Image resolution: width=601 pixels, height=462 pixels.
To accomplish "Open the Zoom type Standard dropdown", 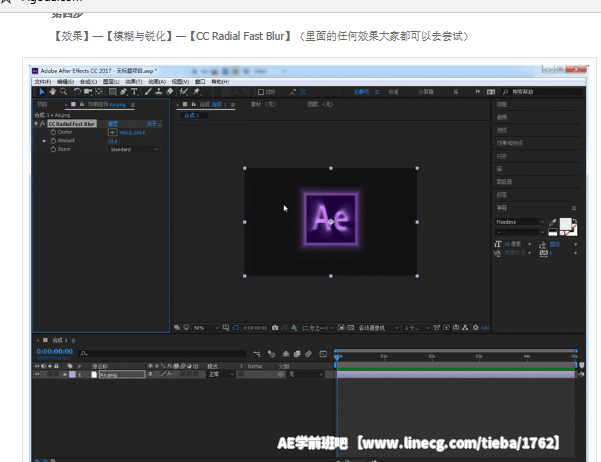I will (134, 149).
